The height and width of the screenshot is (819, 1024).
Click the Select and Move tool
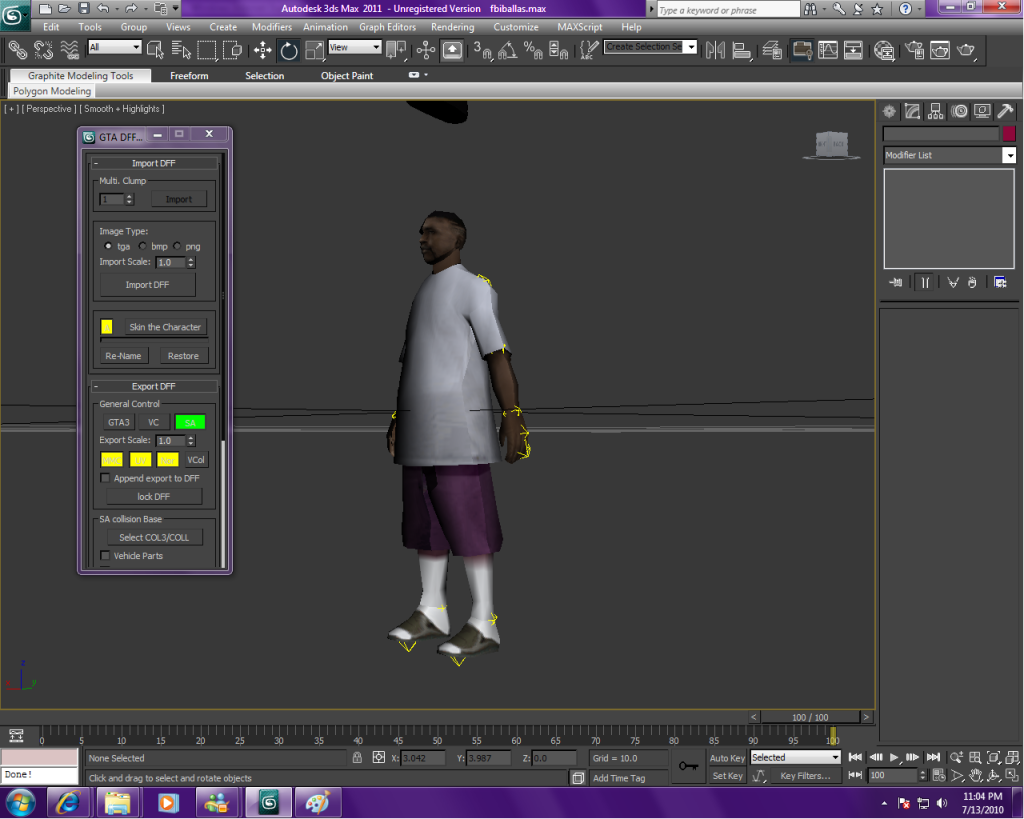coord(263,50)
